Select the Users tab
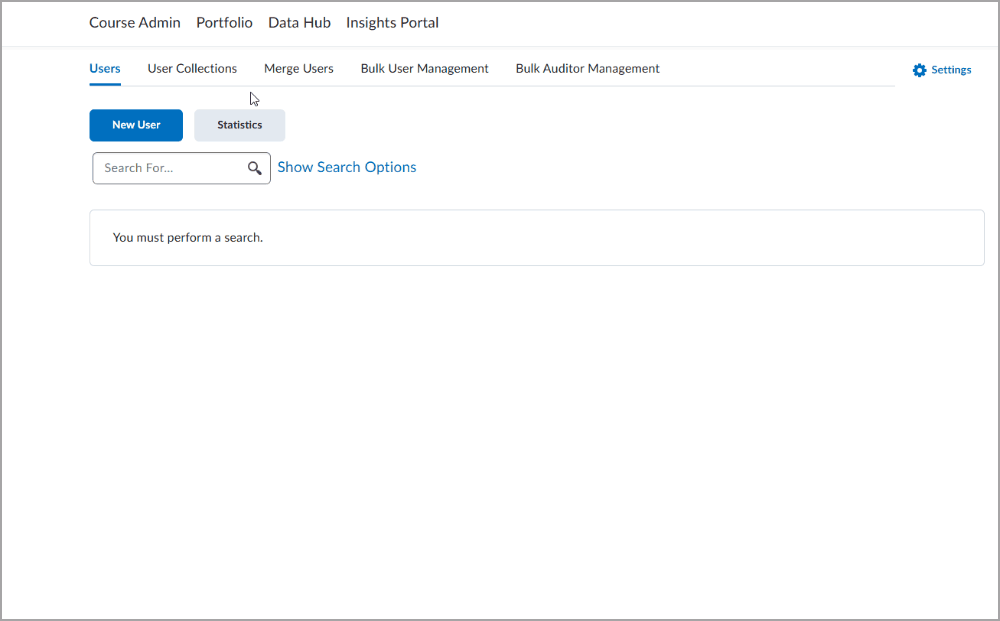This screenshot has height=621, width=1000. point(104,68)
